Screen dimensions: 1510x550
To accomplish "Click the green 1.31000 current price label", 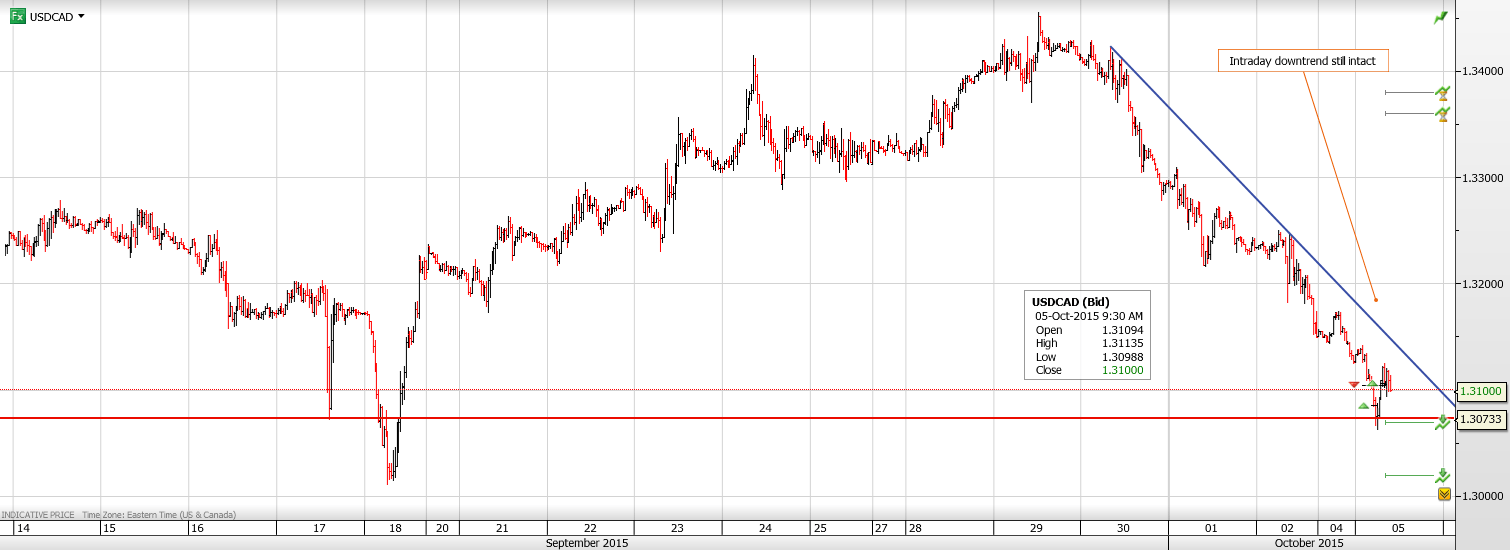I will (x=1481, y=391).
